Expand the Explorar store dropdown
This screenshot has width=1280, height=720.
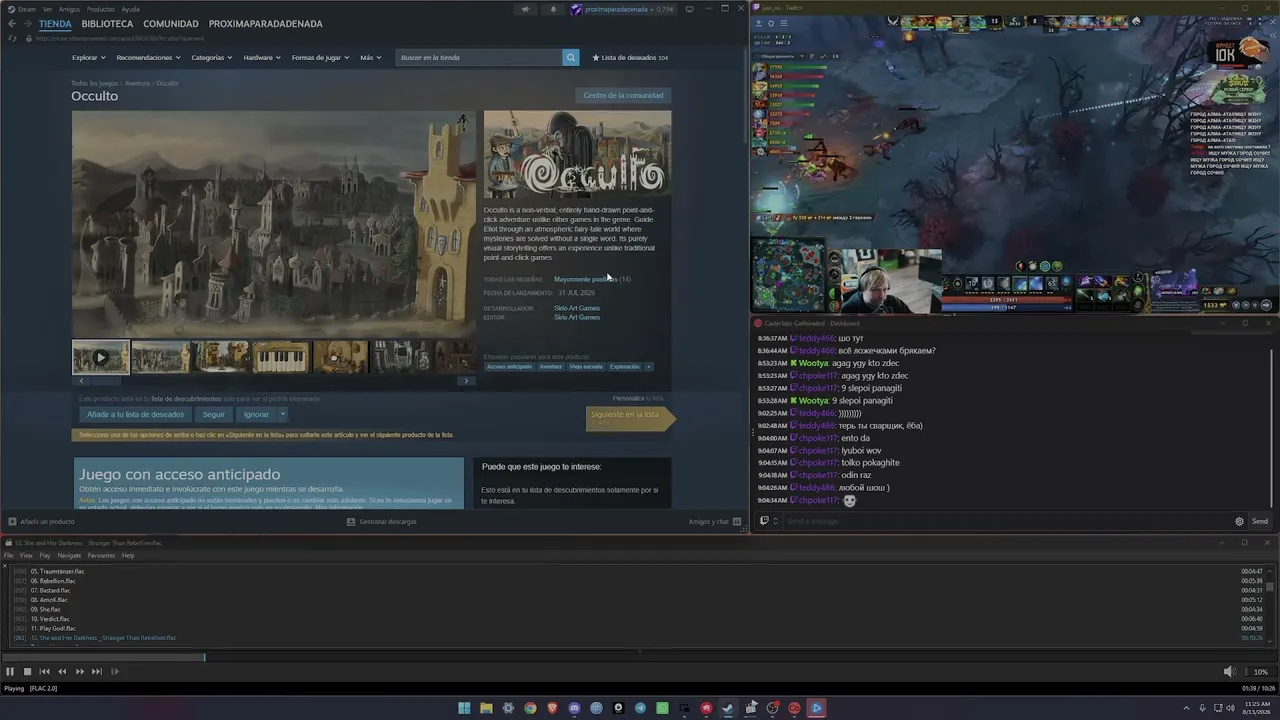tap(88, 57)
